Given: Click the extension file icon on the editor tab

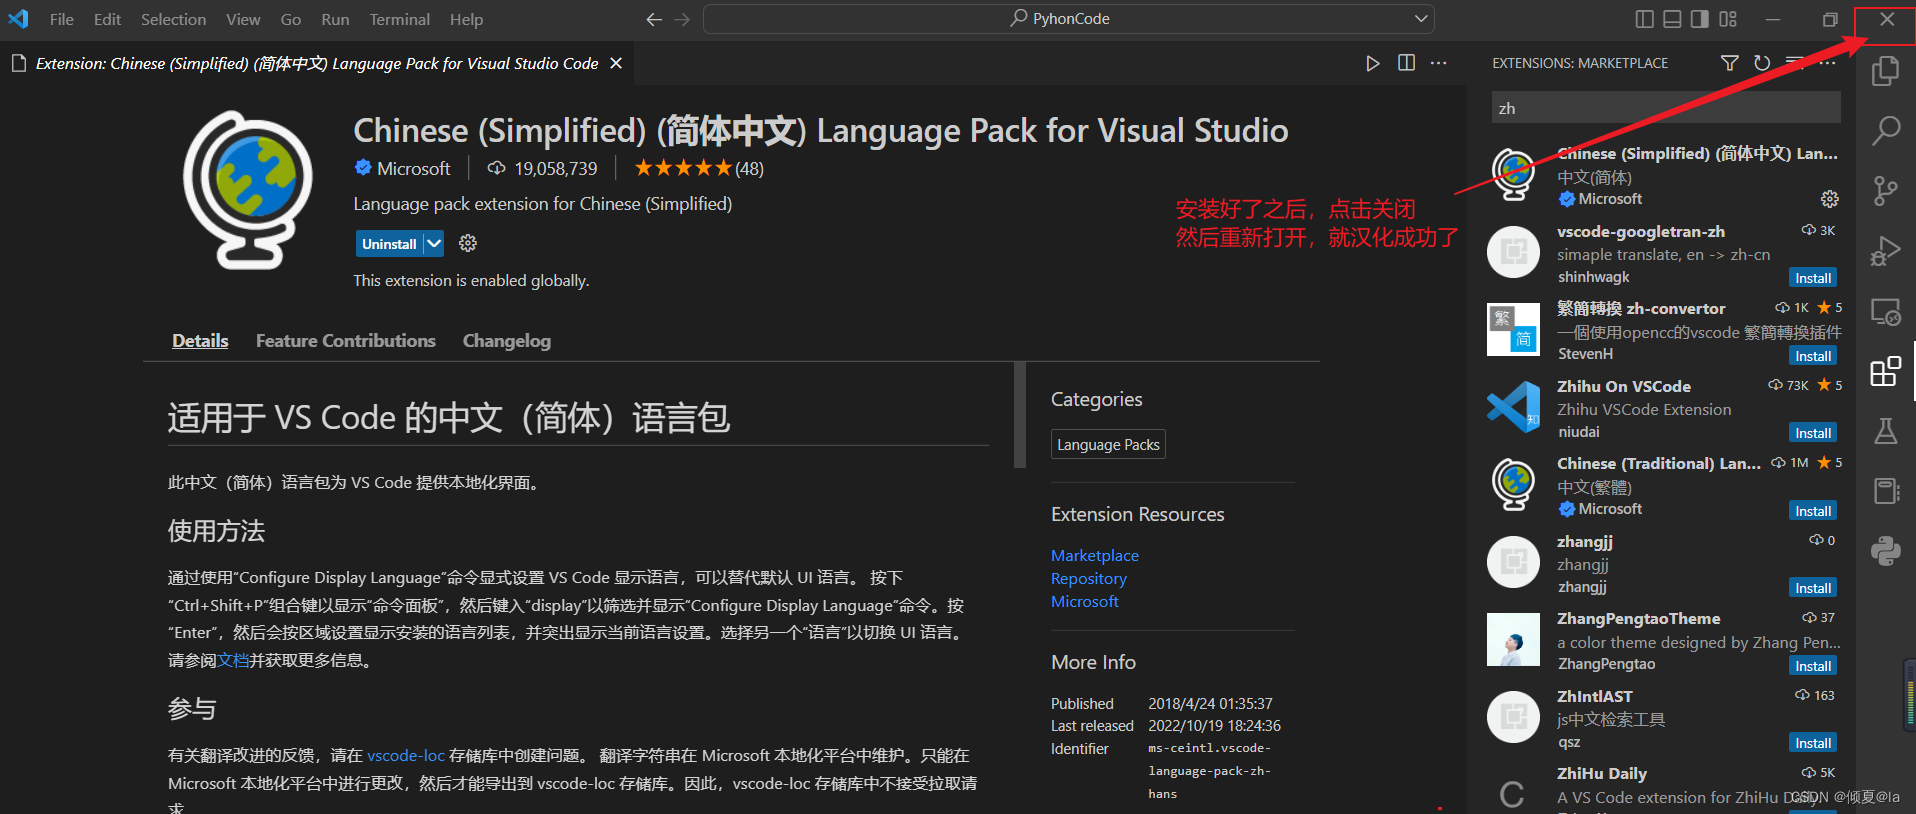Looking at the screenshot, I should pyautogui.click(x=18, y=63).
